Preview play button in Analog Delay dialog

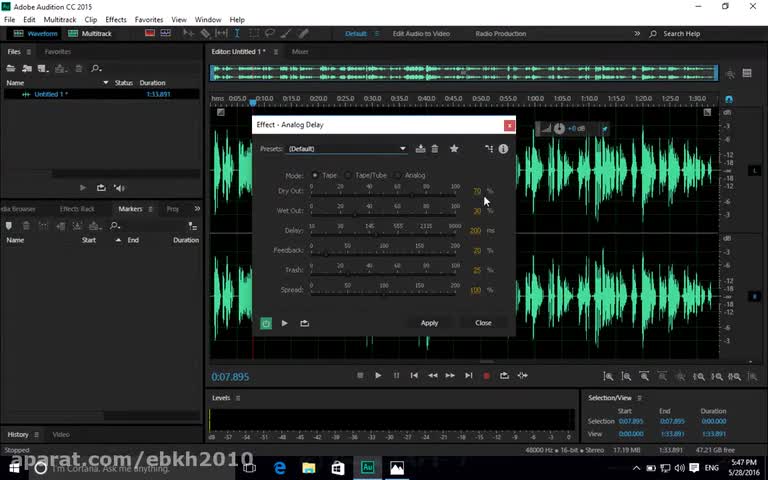(x=285, y=323)
